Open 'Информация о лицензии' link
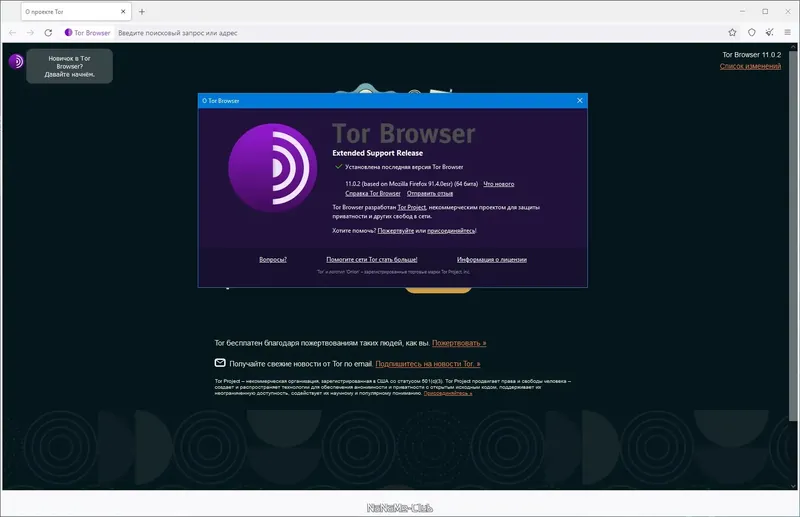The width and height of the screenshot is (800, 517). coord(492,259)
